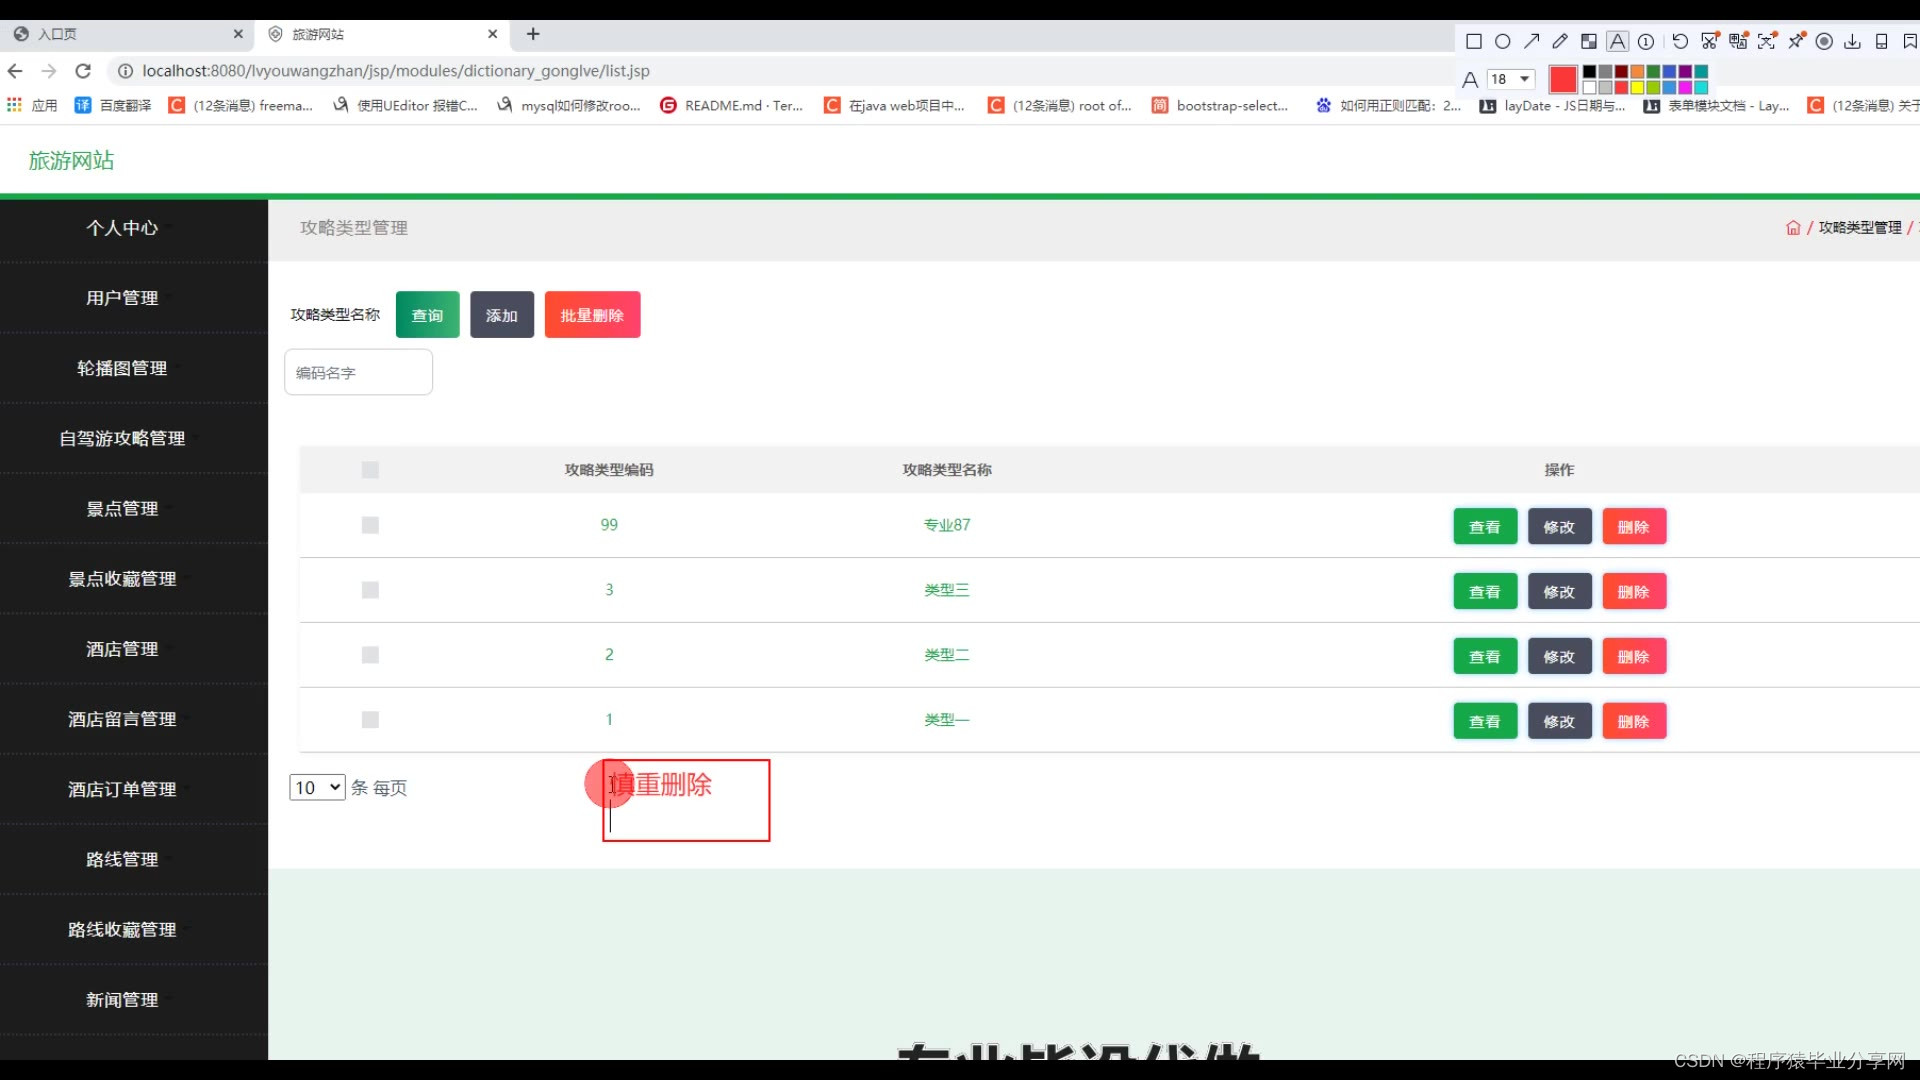Select the mosaic blur tool
The width and height of the screenshot is (1920, 1080).
pos(1589,41)
